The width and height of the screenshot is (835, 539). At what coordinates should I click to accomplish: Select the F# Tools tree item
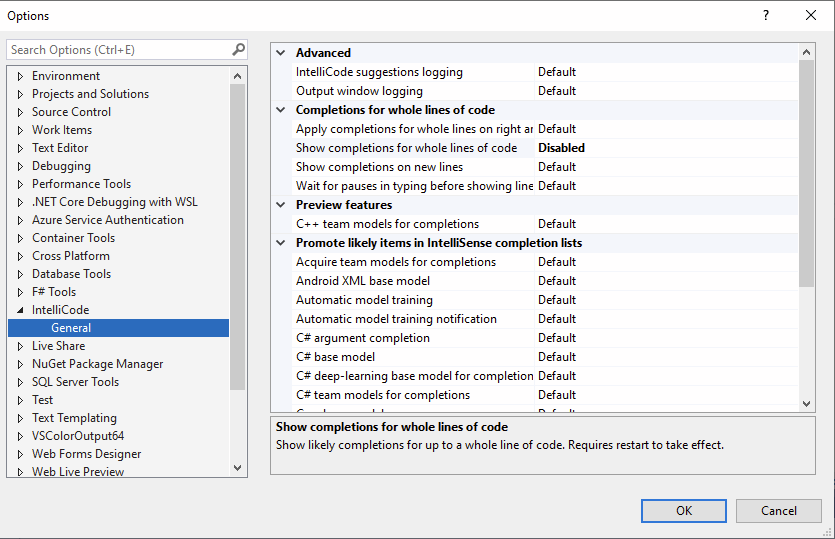coord(54,292)
